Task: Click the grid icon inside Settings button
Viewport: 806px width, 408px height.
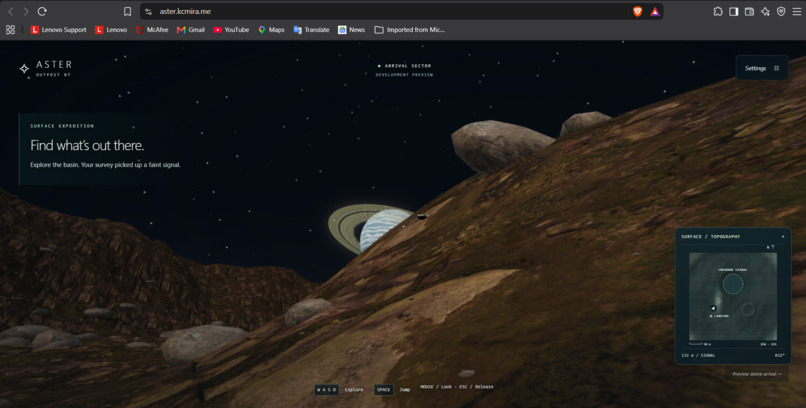Action: pos(776,68)
